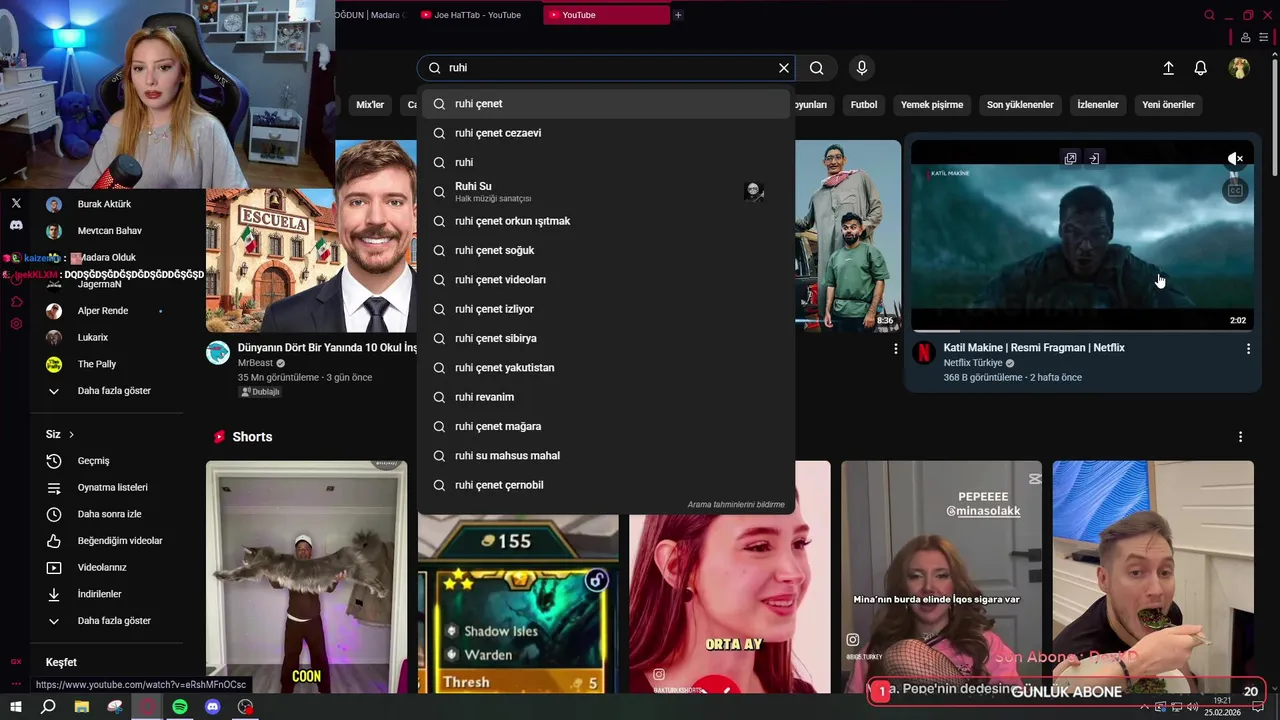This screenshot has width=1280, height=720.
Task: Open the Opera search-tabs icon
Action: pos(1209,15)
